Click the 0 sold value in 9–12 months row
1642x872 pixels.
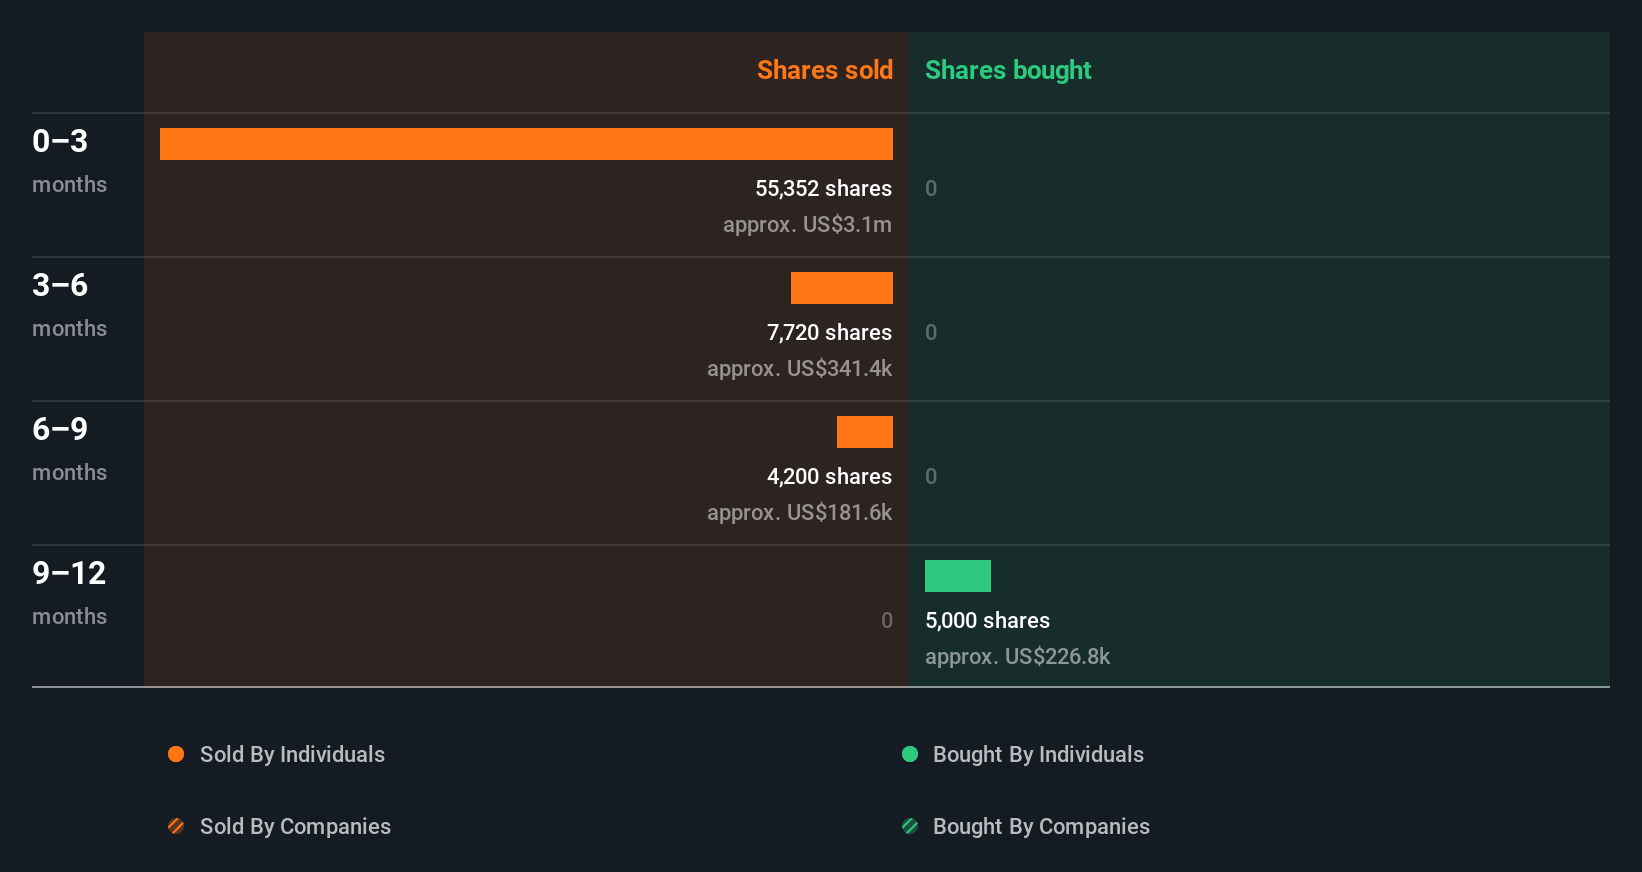pos(887,620)
